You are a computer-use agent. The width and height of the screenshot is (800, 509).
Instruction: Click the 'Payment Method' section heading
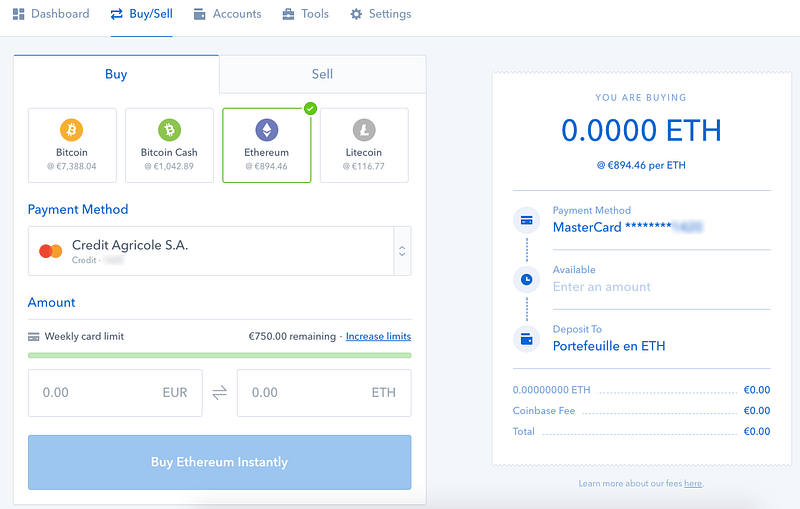point(78,210)
